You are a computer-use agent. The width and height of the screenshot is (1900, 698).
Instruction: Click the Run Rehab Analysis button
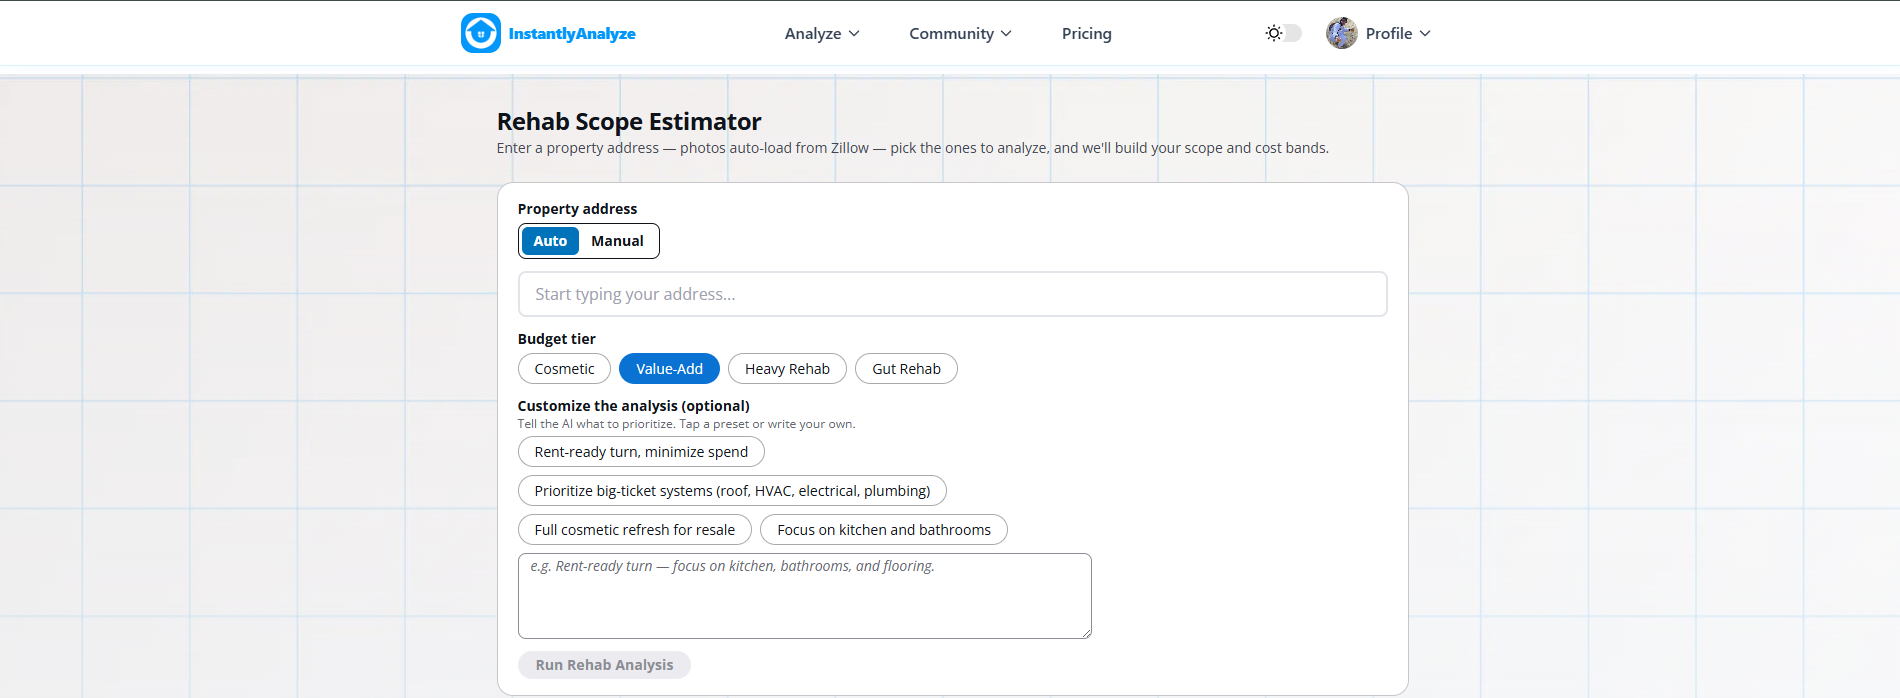(x=604, y=665)
